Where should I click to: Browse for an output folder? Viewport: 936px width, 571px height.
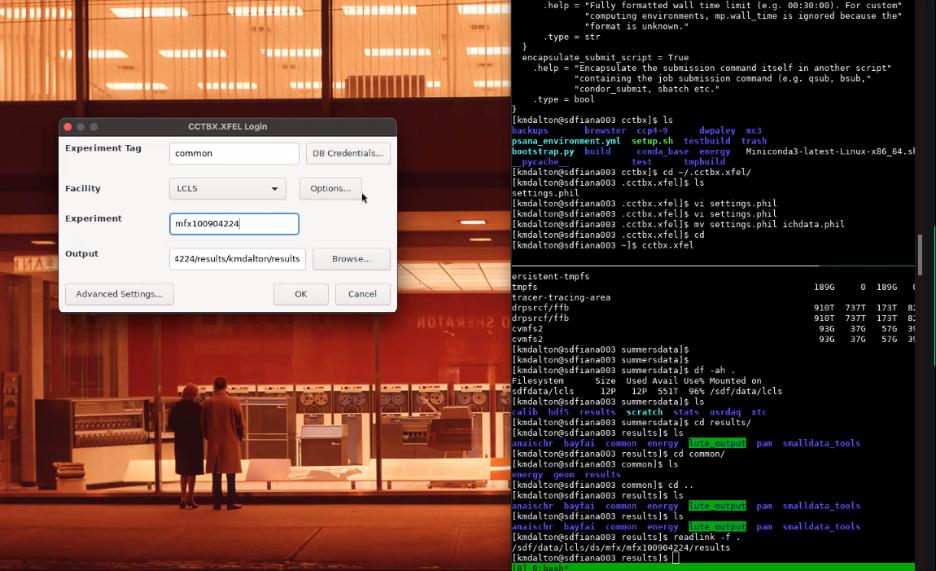(x=351, y=259)
